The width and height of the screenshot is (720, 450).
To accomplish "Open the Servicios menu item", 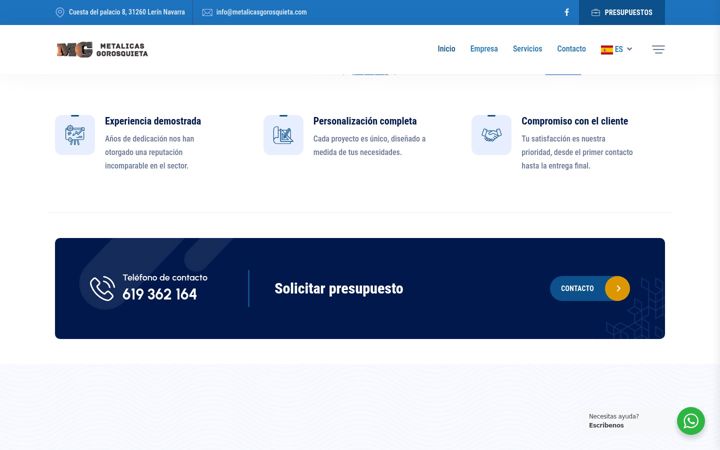I will click(x=527, y=49).
